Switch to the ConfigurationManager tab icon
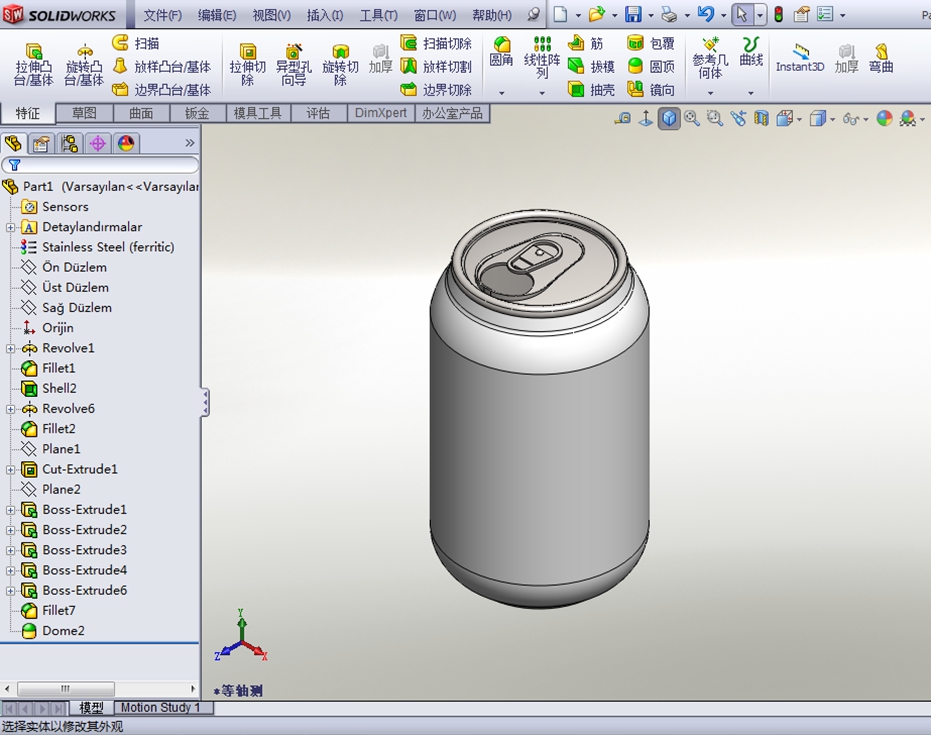 pos(69,143)
